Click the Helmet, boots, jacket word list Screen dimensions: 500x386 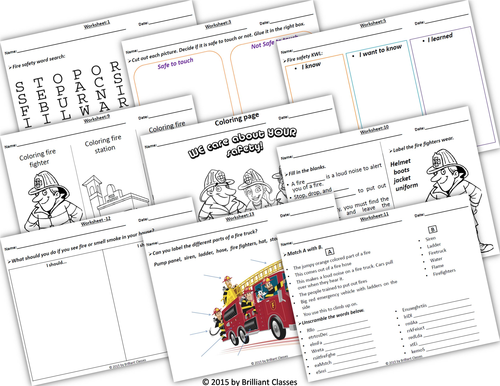tap(404, 175)
